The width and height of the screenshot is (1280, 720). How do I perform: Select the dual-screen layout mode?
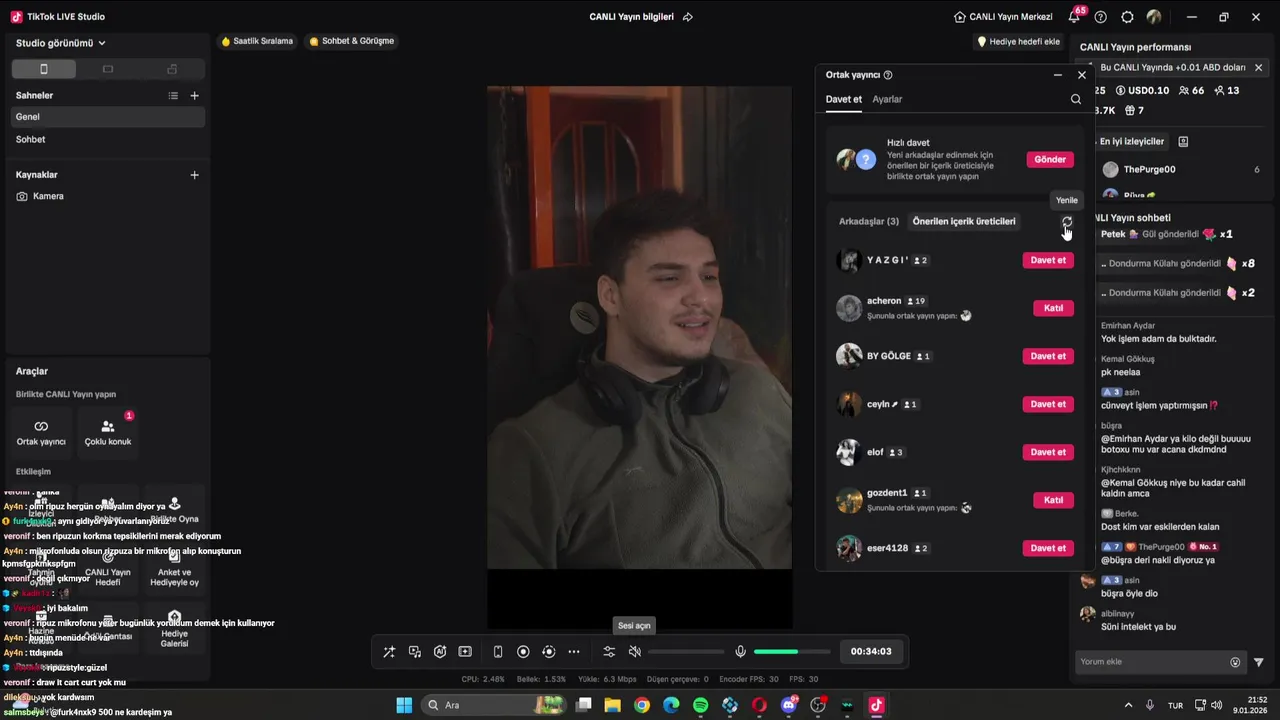point(172,69)
